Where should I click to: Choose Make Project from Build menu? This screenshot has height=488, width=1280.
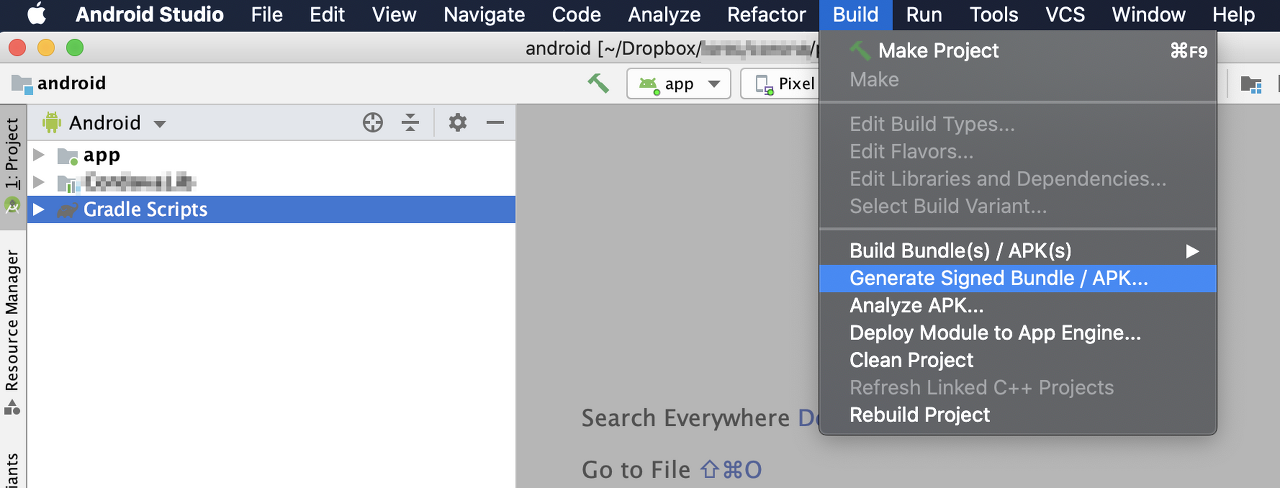click(x=1018, y=51)
